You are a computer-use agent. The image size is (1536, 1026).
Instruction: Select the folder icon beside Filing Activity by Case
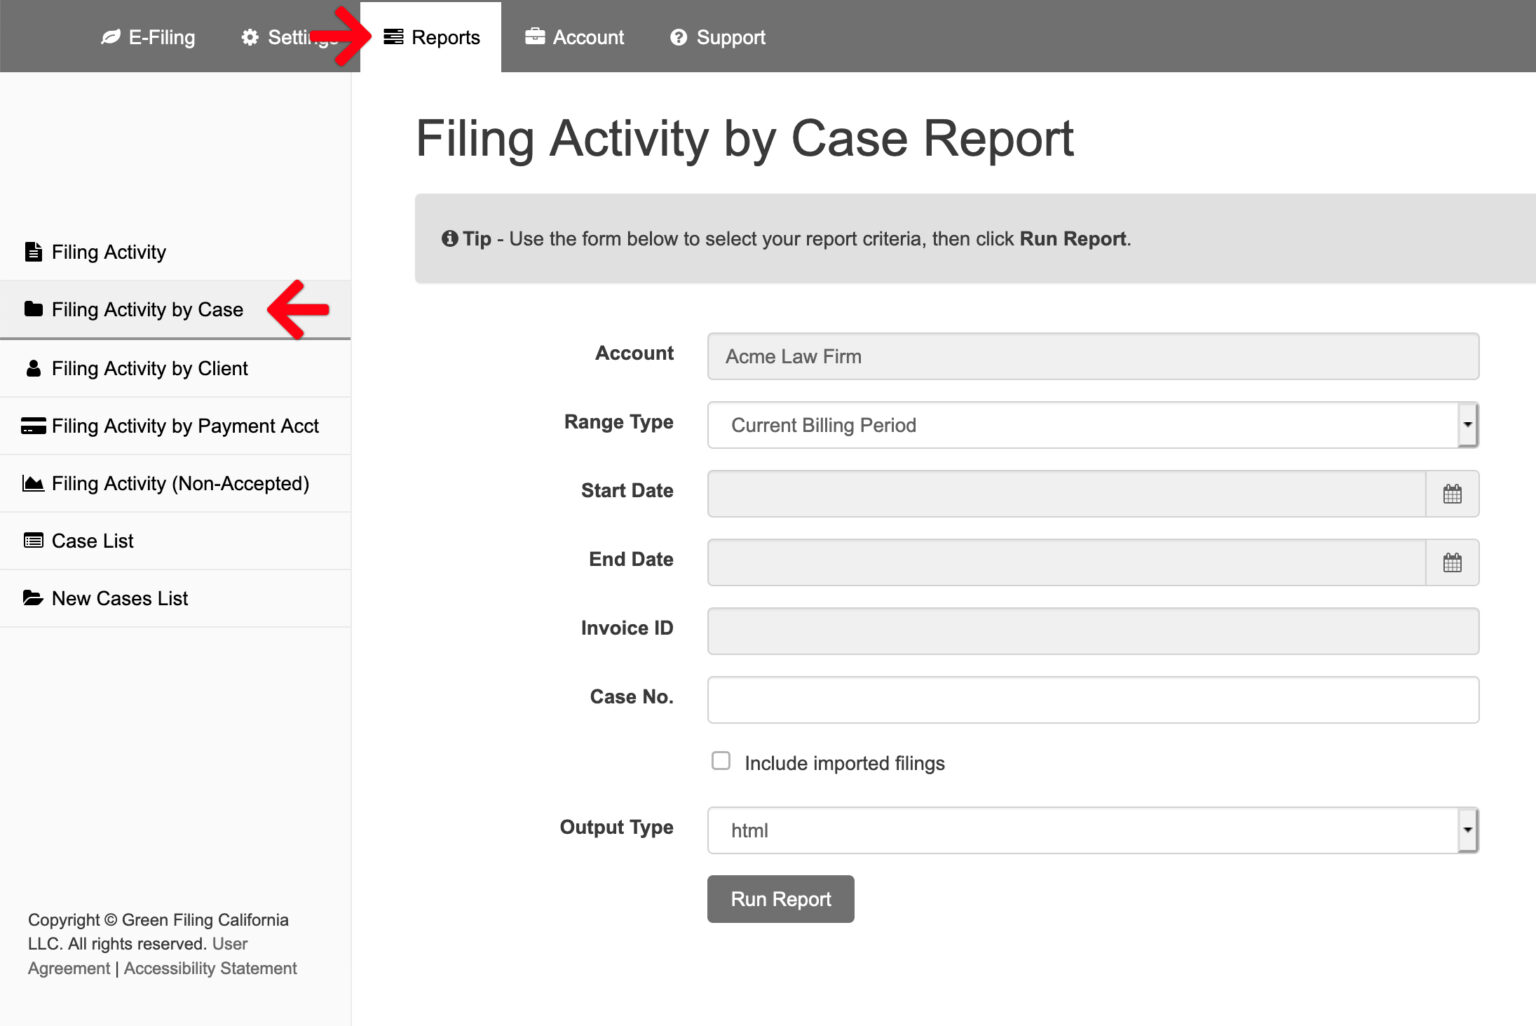click(x=33, y=310)
